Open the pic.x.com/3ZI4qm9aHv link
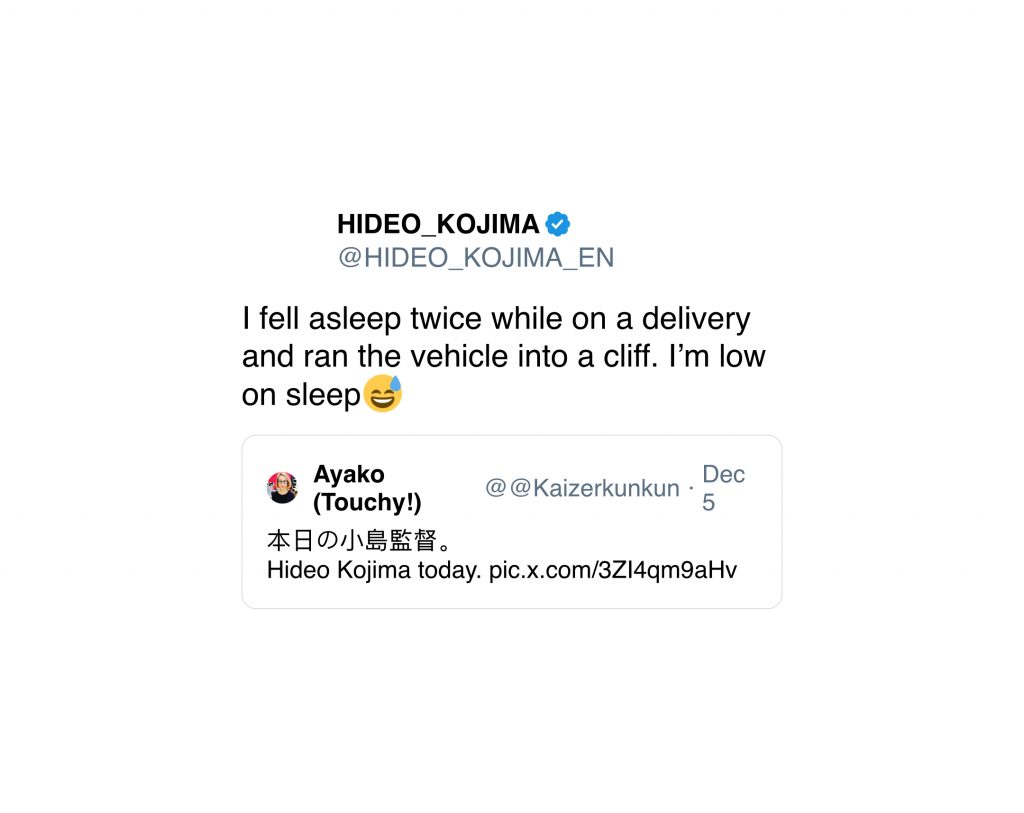 613,571
